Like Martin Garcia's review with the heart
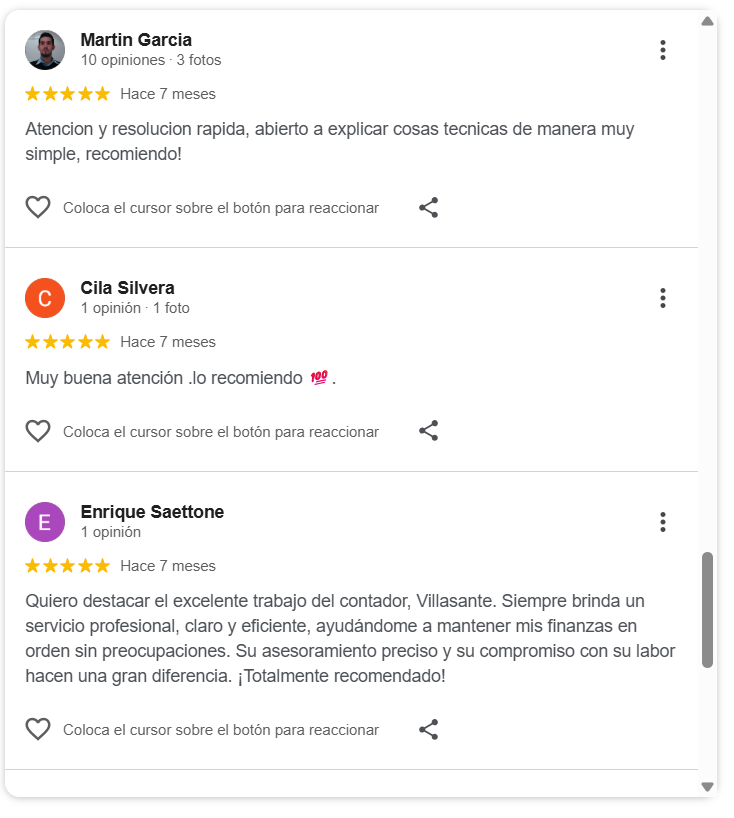734x818 pixels. pyautogui.click(x=38, y=208)
